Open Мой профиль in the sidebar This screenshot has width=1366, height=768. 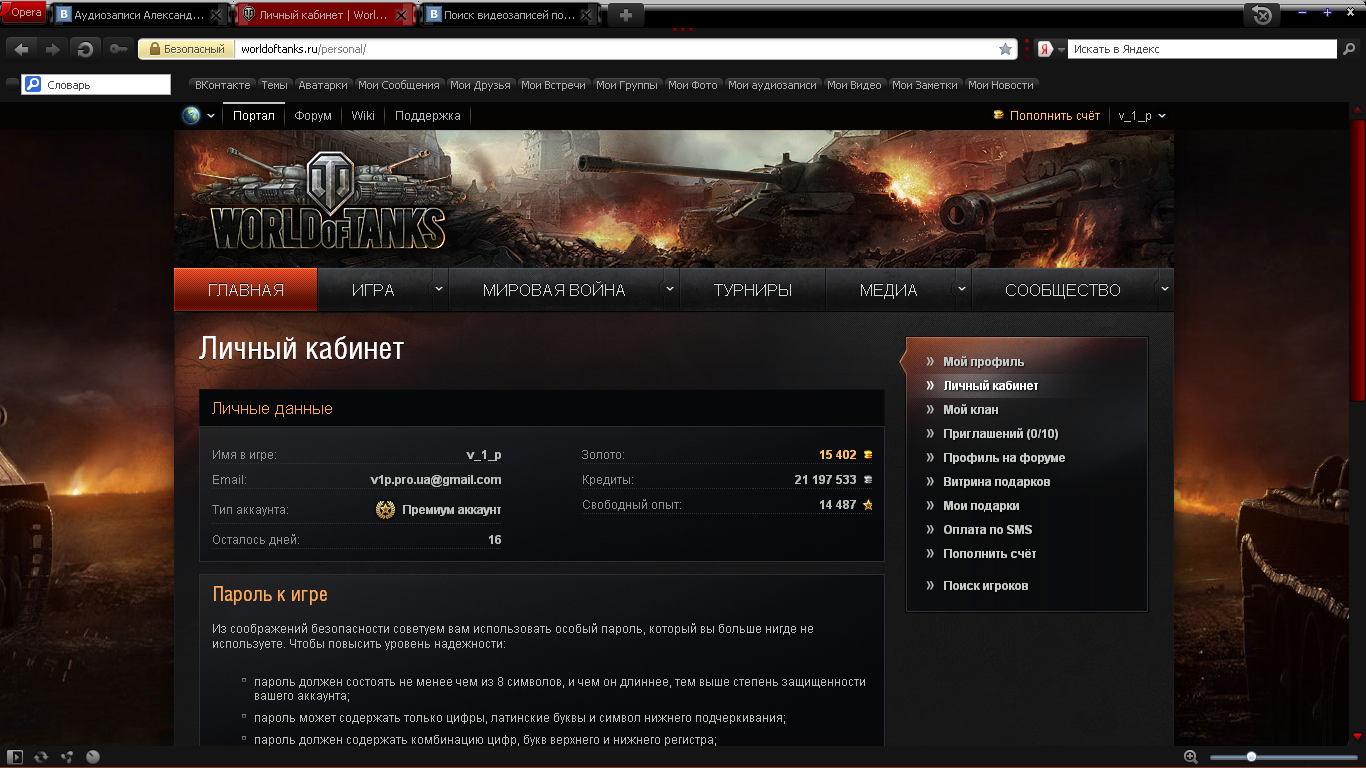click(984, 362)
